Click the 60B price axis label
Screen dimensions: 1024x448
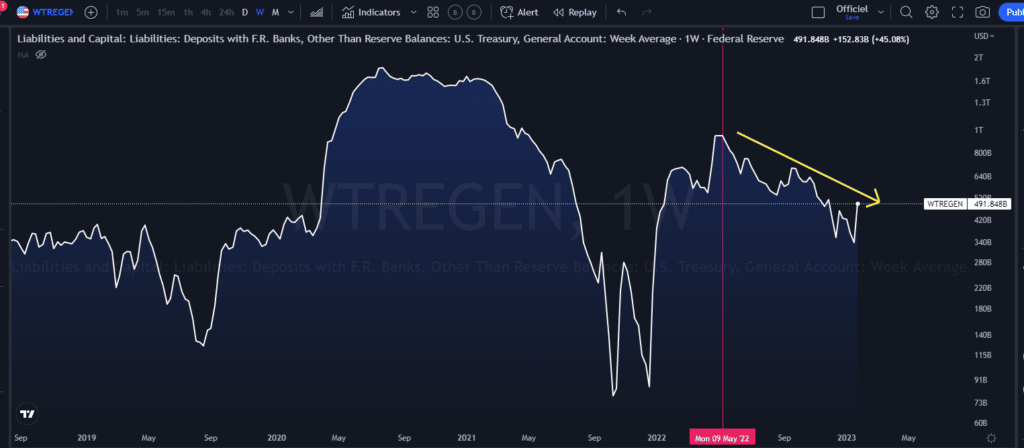[982, 423]
